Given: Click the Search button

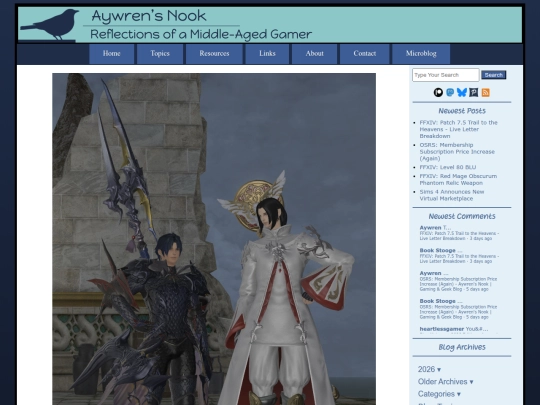Looking at the screenshot, I should 494,75.
